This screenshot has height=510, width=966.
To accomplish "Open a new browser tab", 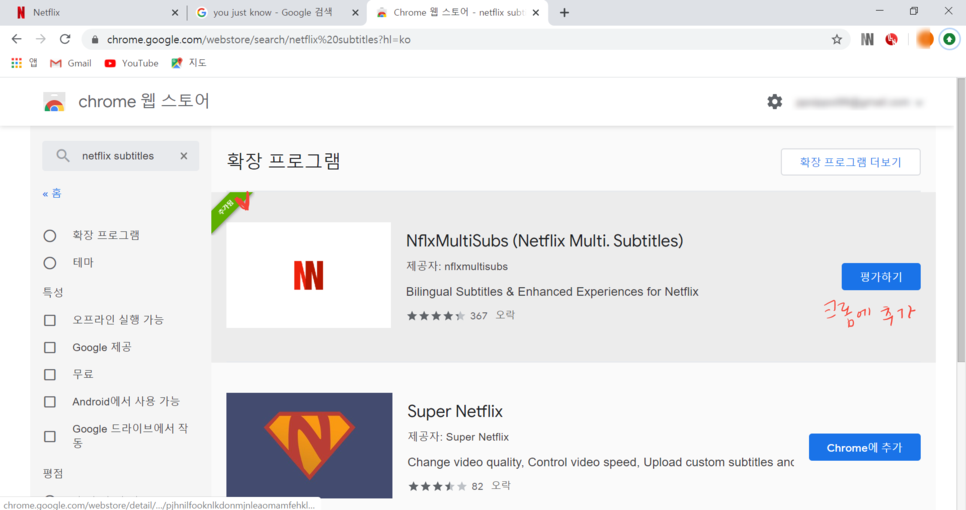I will pos(564,12).
